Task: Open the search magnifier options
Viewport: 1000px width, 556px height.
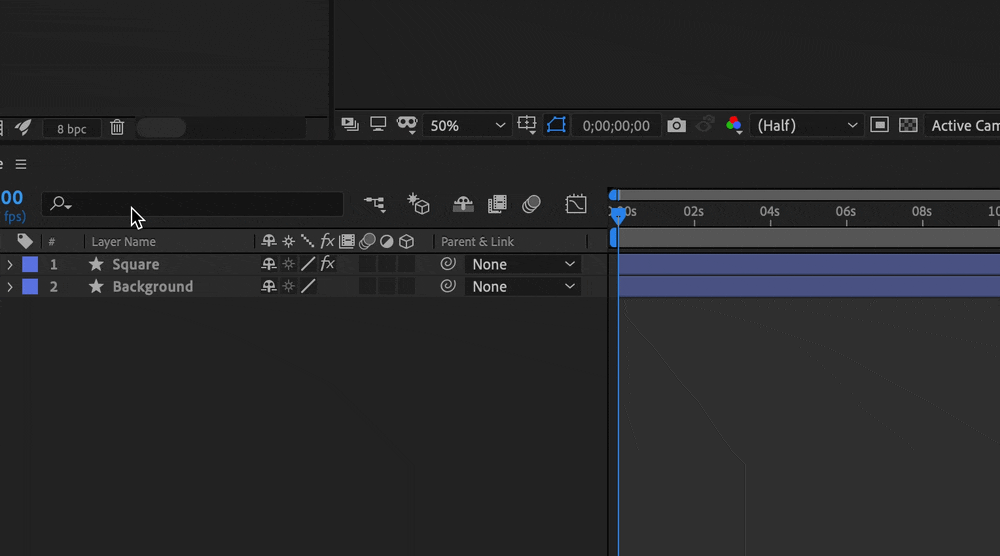Action: (x=61, y=204)
